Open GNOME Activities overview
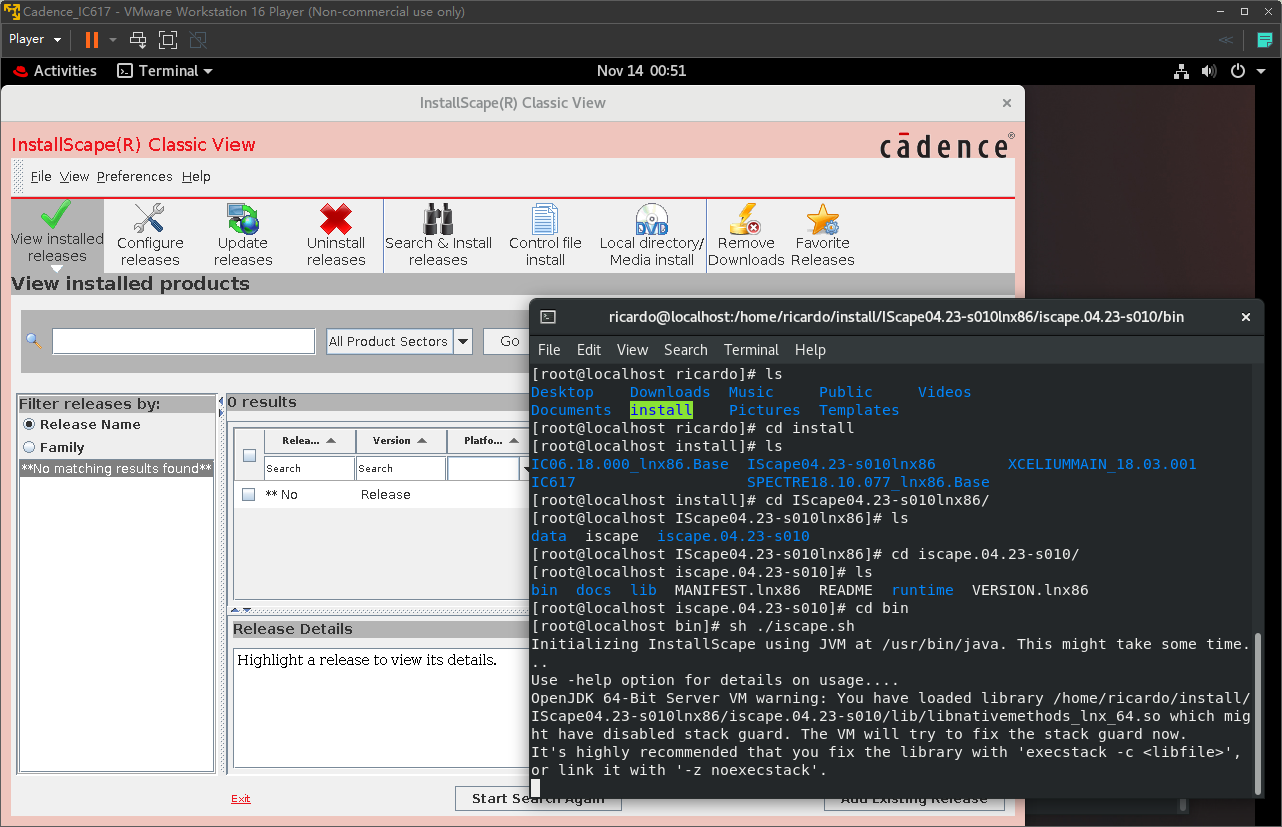 click(x=55, y=71)
